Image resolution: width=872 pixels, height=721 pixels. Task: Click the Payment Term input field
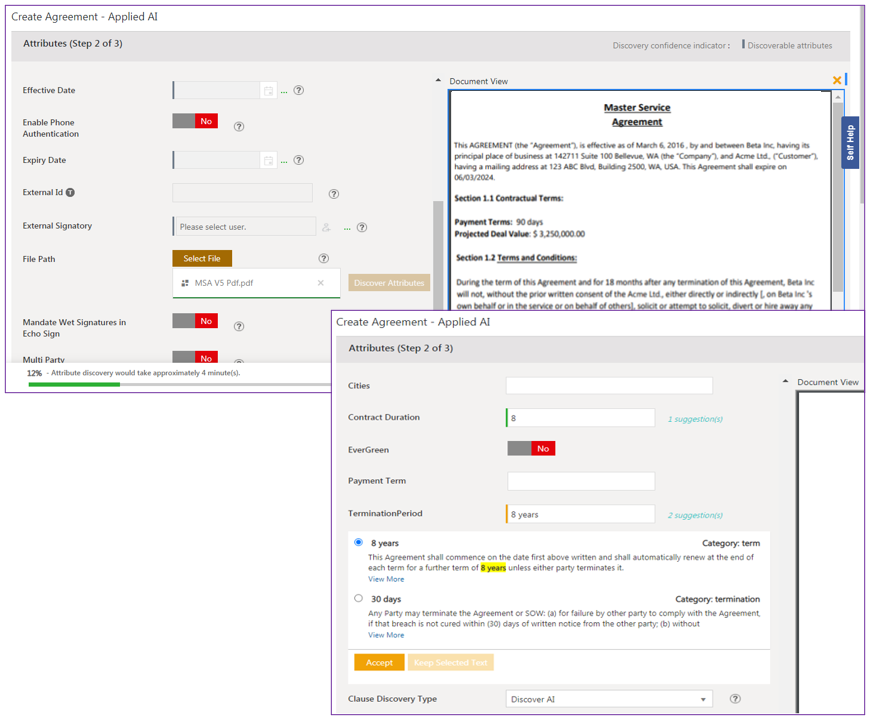coord(580,481)
